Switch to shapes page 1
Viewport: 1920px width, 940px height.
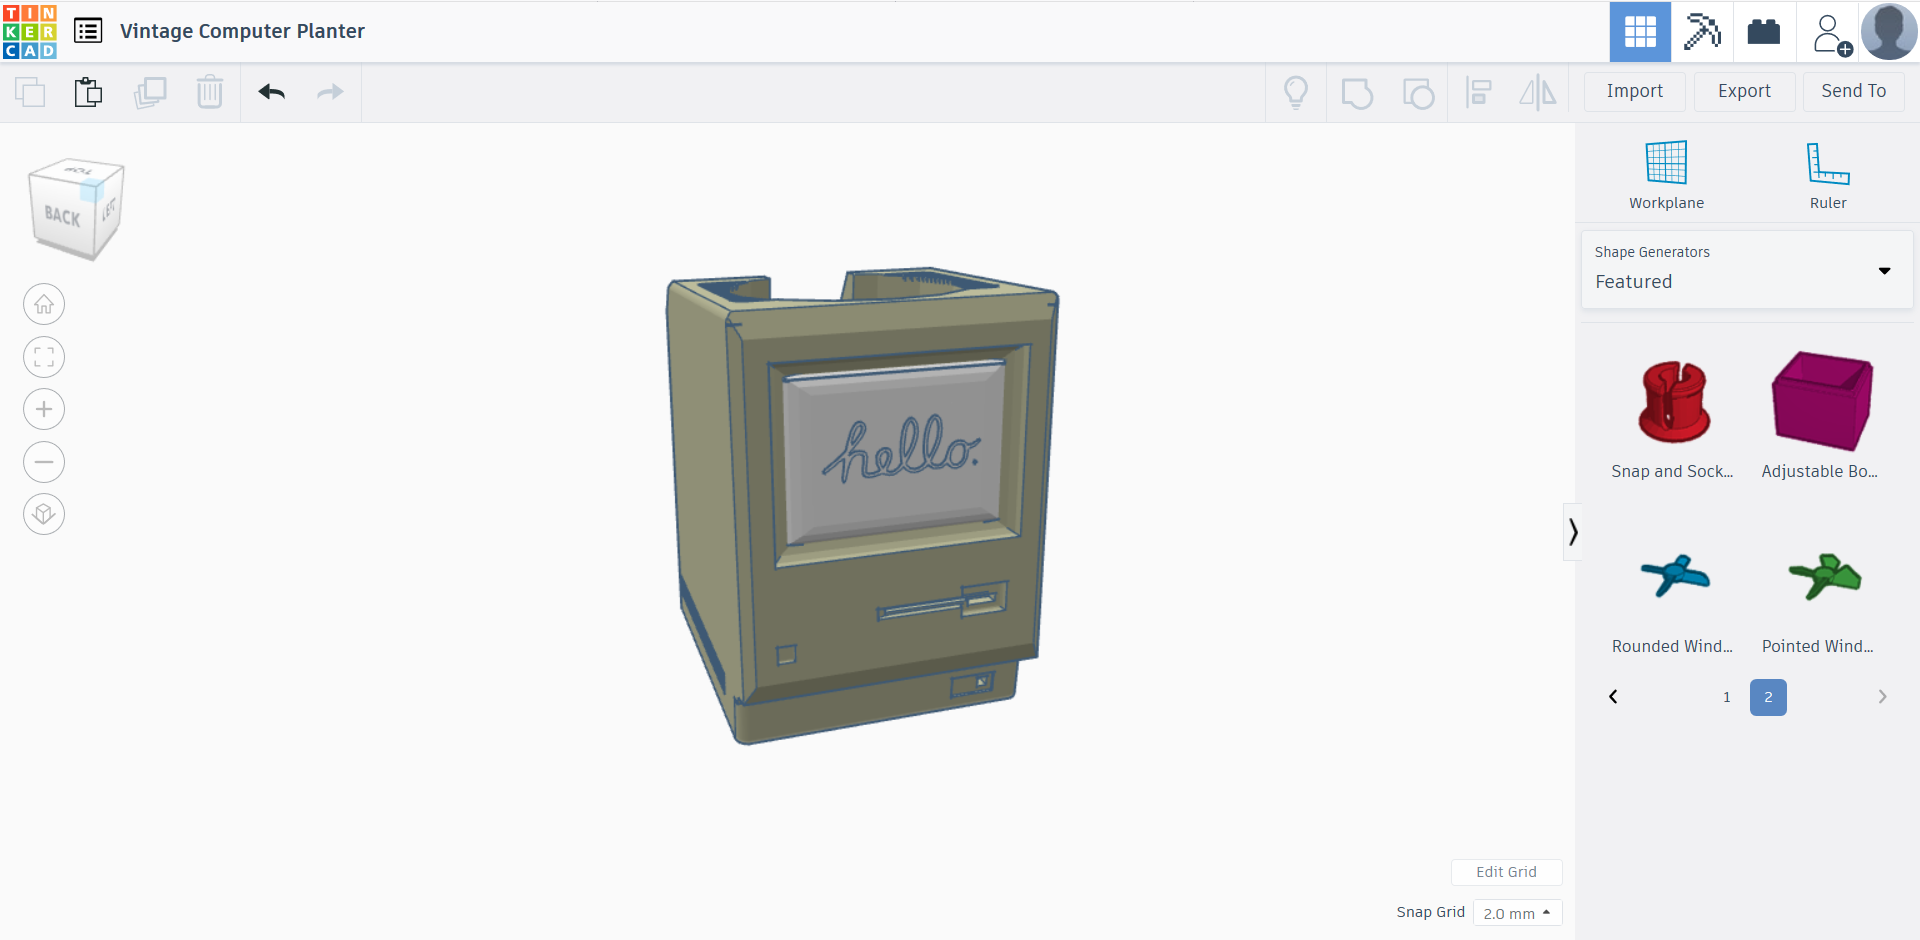pos(1727,697)
